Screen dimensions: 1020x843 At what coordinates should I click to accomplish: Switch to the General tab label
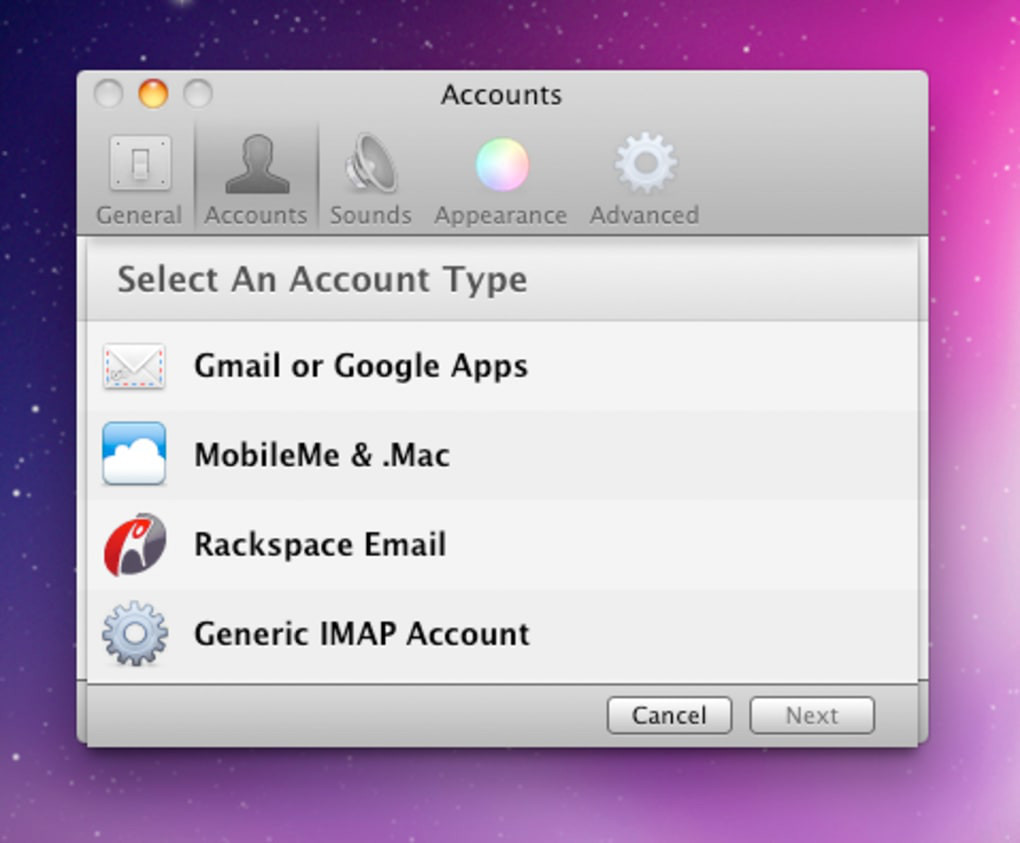[x=139, y=215]
